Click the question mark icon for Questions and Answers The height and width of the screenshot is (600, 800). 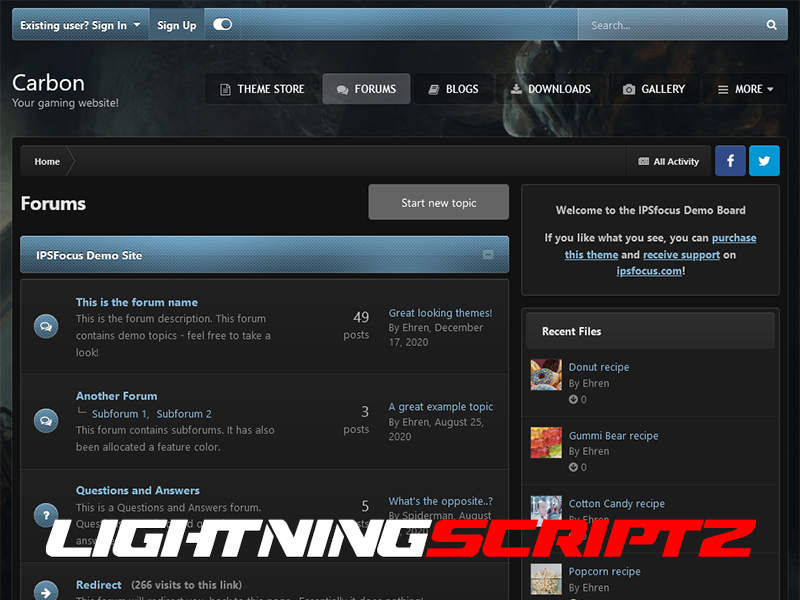(x=46, y=514)
